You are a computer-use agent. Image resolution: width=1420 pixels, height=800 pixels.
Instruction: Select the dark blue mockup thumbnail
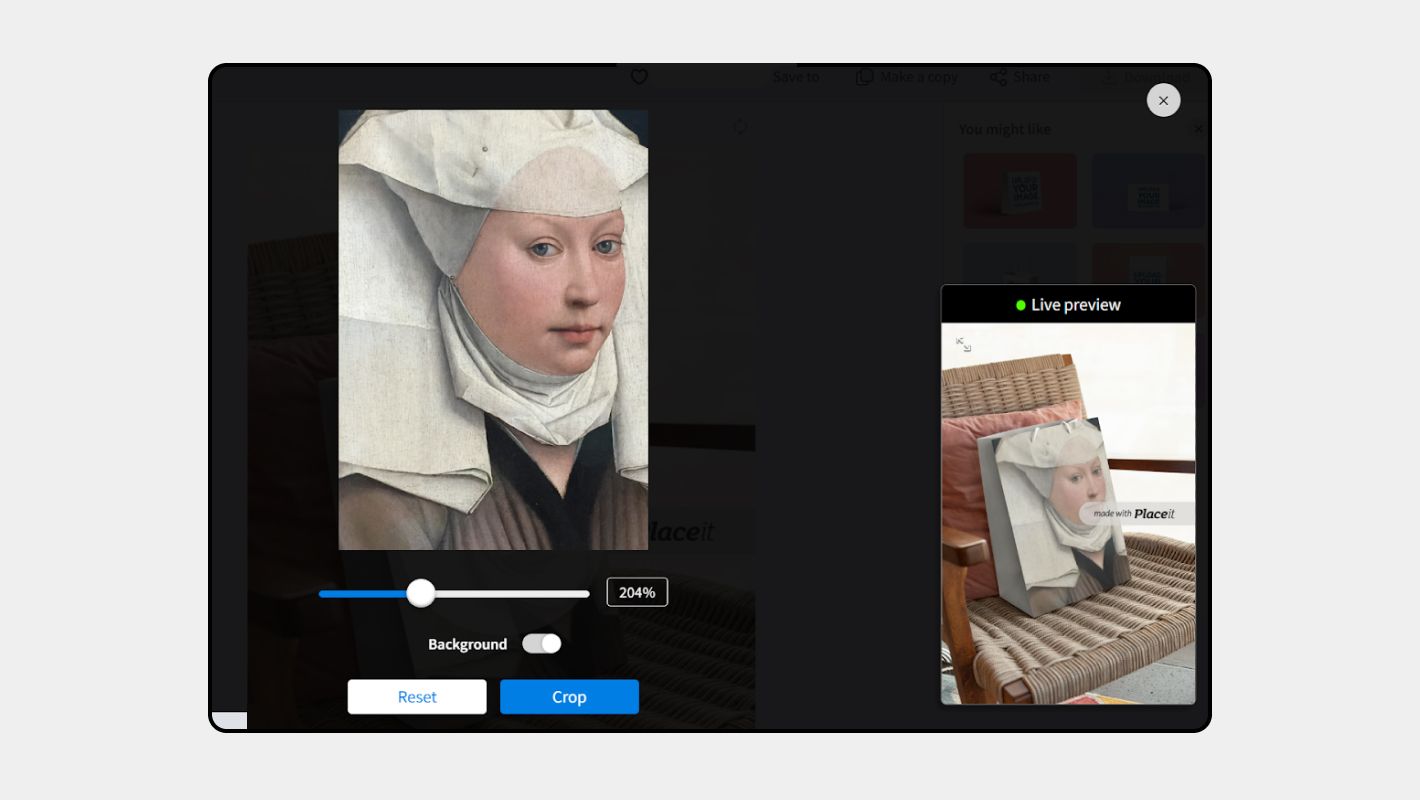(1148, 190)
